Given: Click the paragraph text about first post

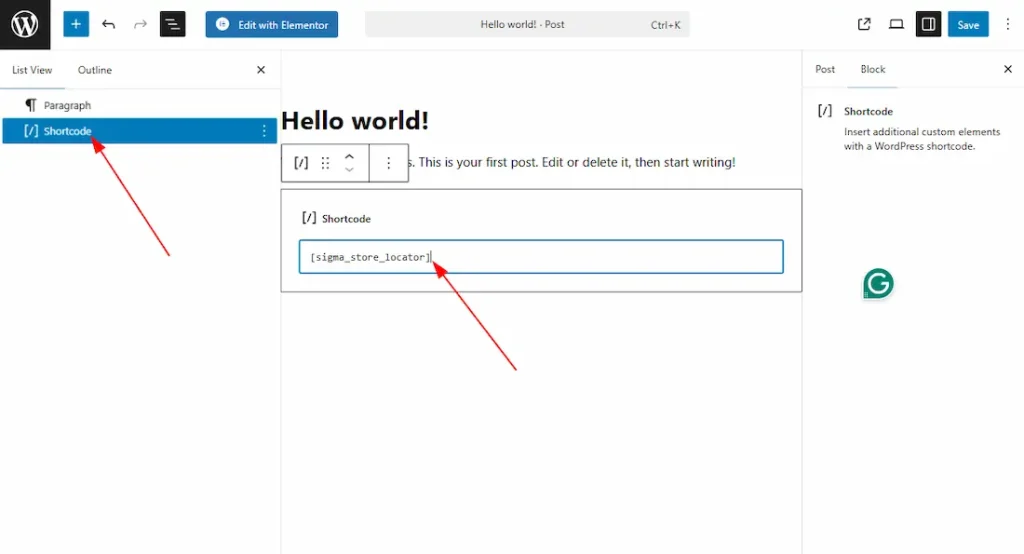Looking at the screenshot, I should 571,162.
